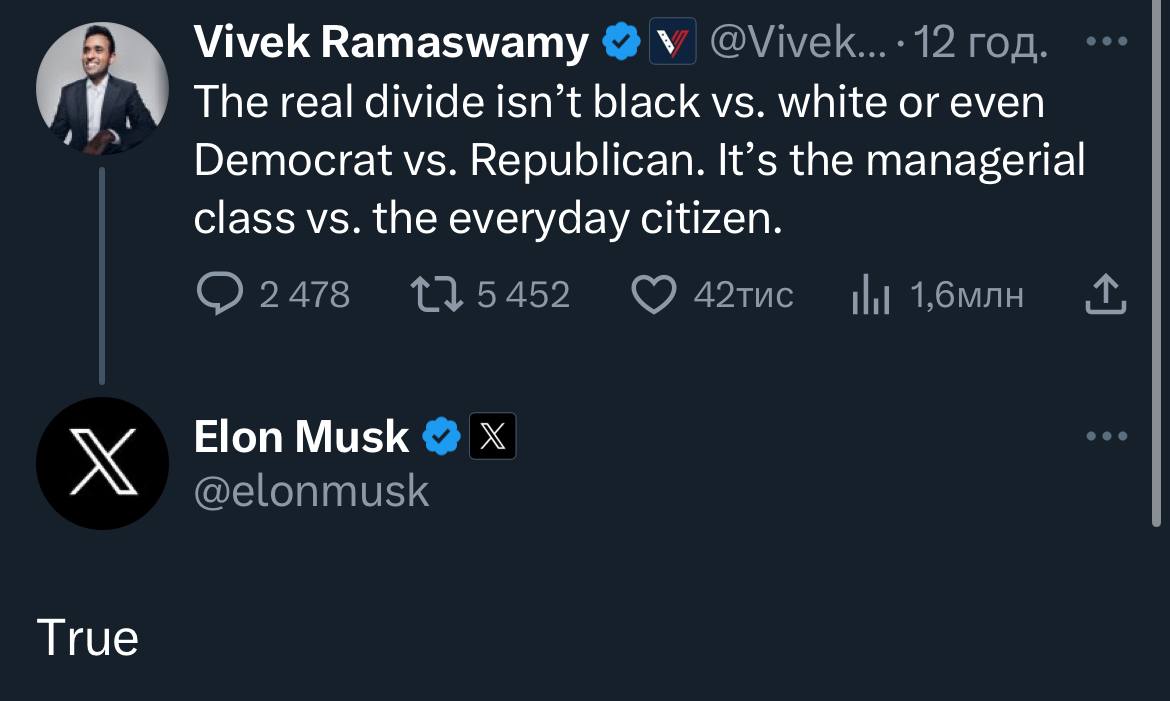This screenshot has height=701, width=1170.
Task: Tap the share icon on Vivek's post
Action: pyautogui.click(x=1106, y=295)
